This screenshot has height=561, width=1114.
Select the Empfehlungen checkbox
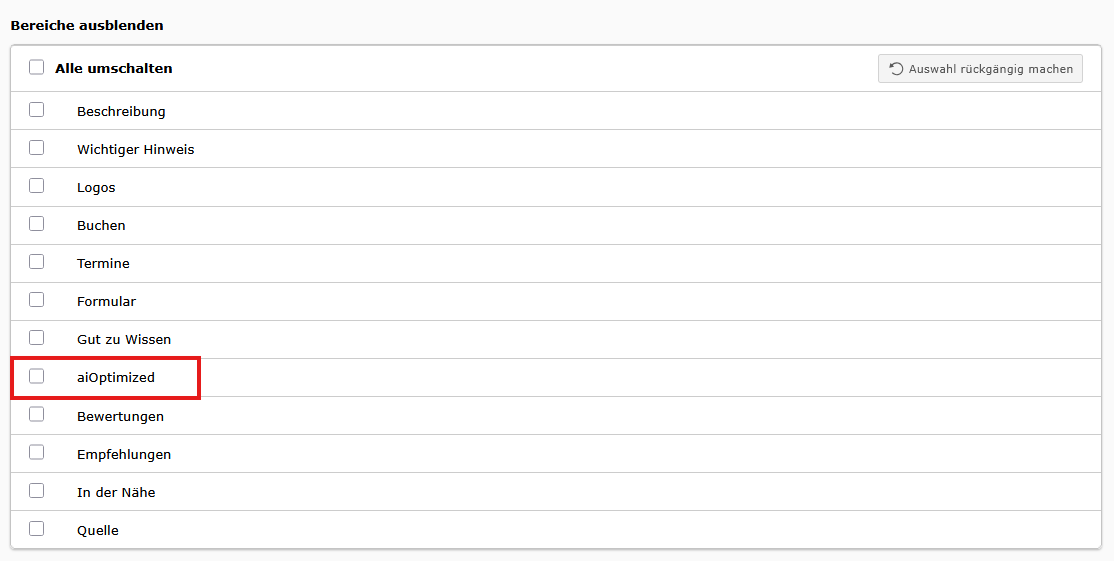click(x=37, y=453)
